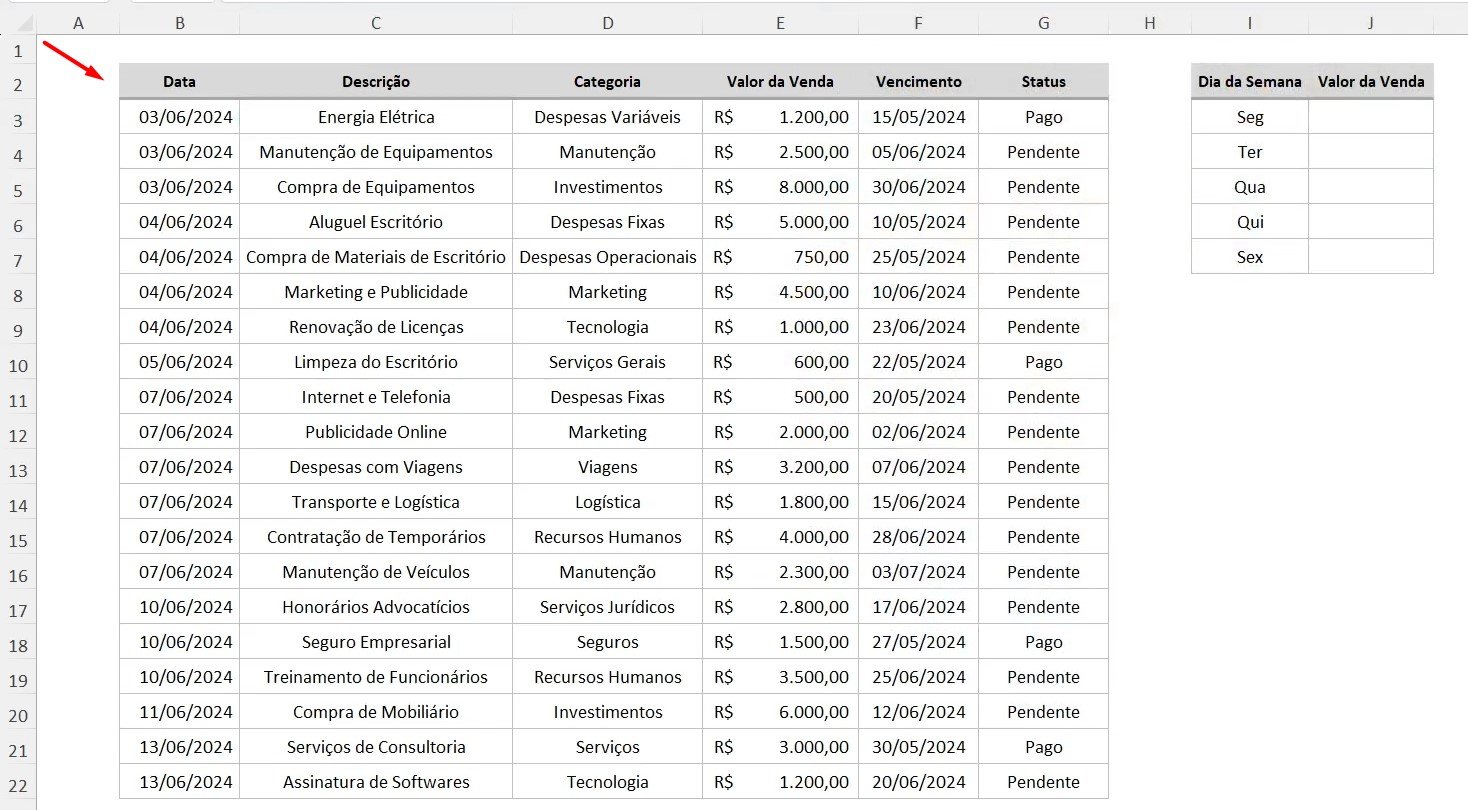Select 'Transporte e Logística' cell
Image resolution: width=1468 pixels, height=810 pixels.
pos(376,502)
